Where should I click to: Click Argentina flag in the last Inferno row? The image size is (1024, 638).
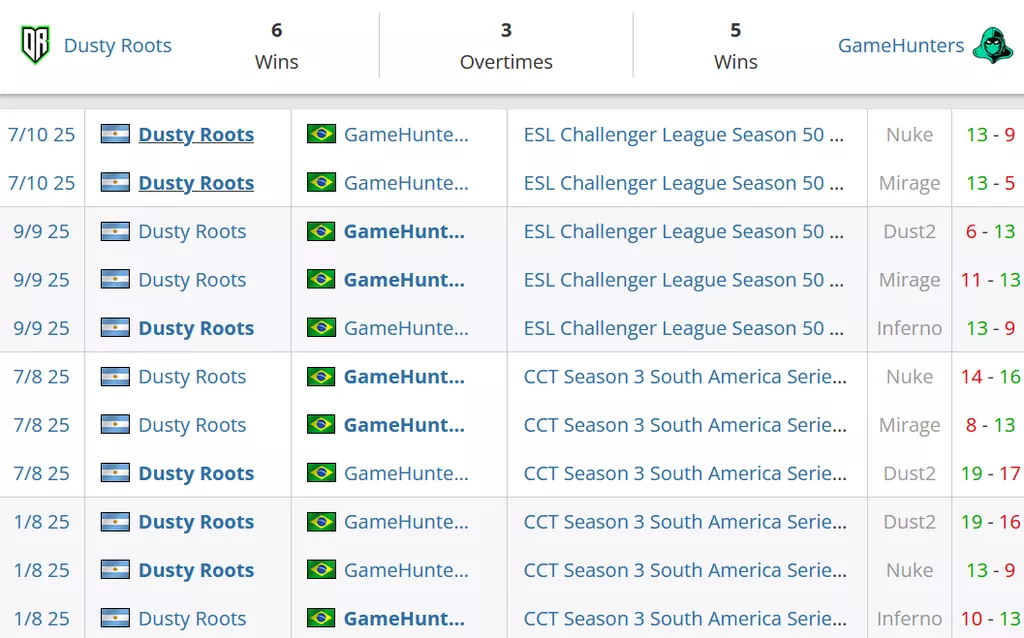tap(115, 618)
